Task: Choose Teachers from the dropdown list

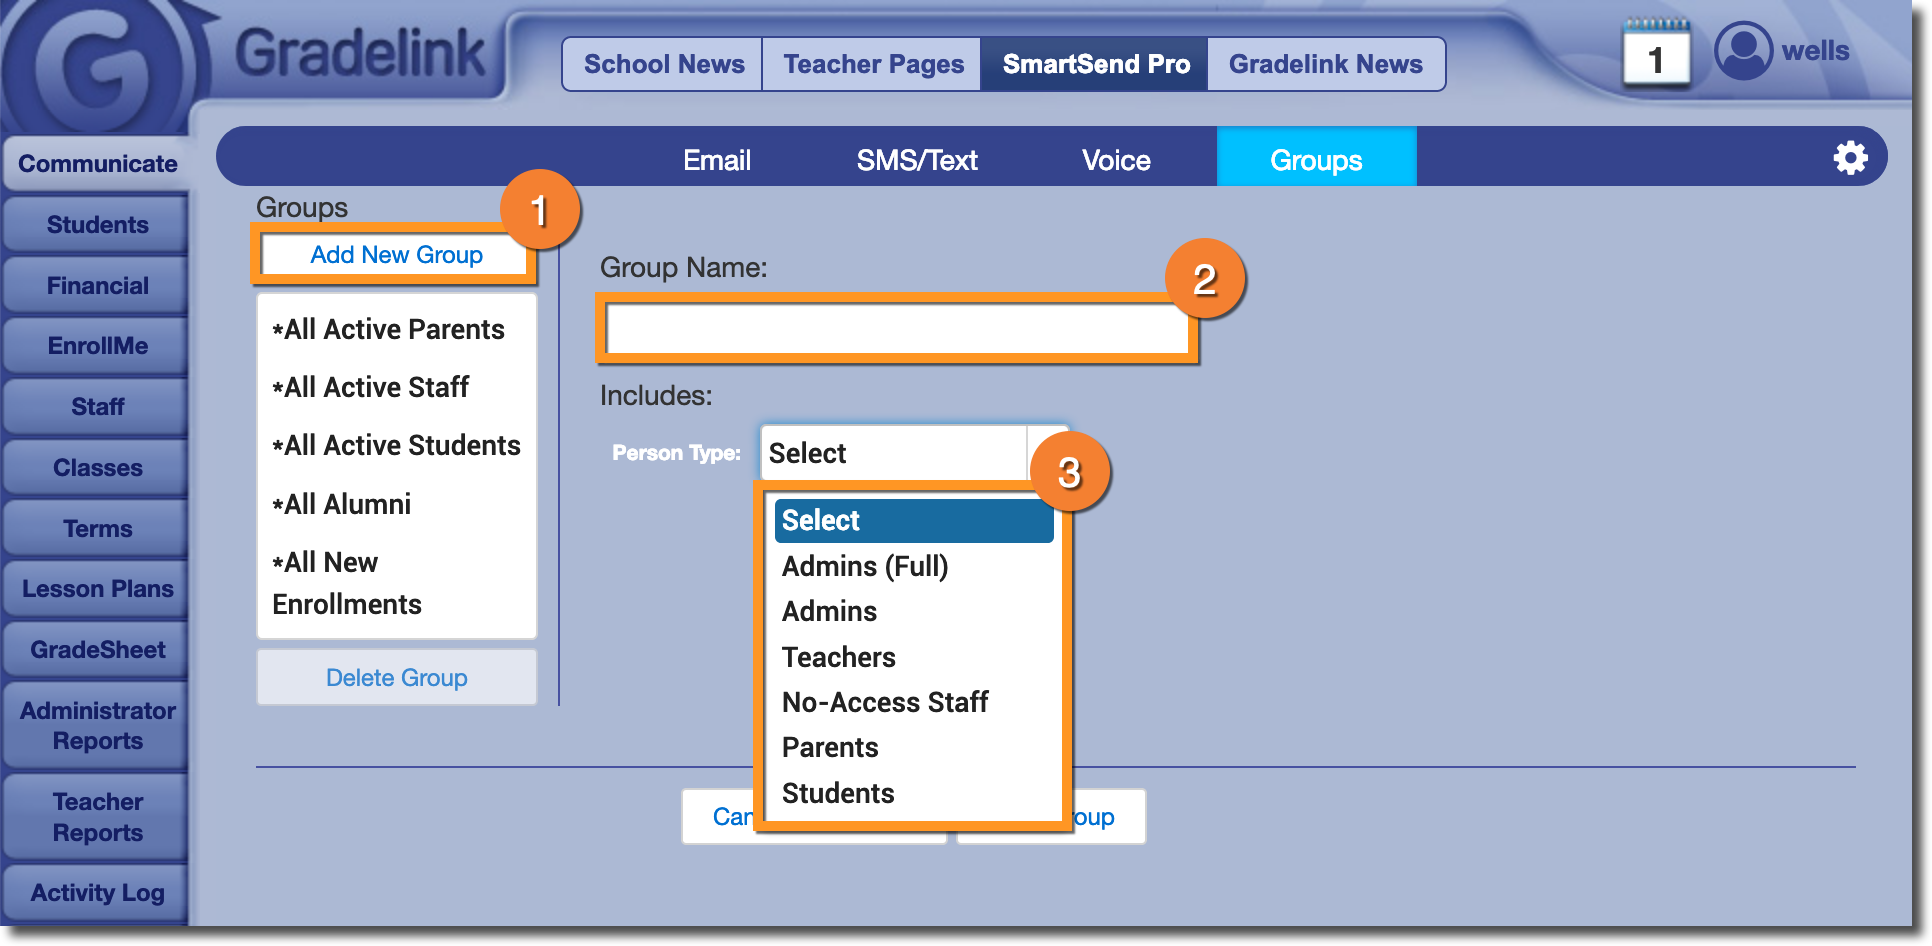Action: click(x=838, y=657)
